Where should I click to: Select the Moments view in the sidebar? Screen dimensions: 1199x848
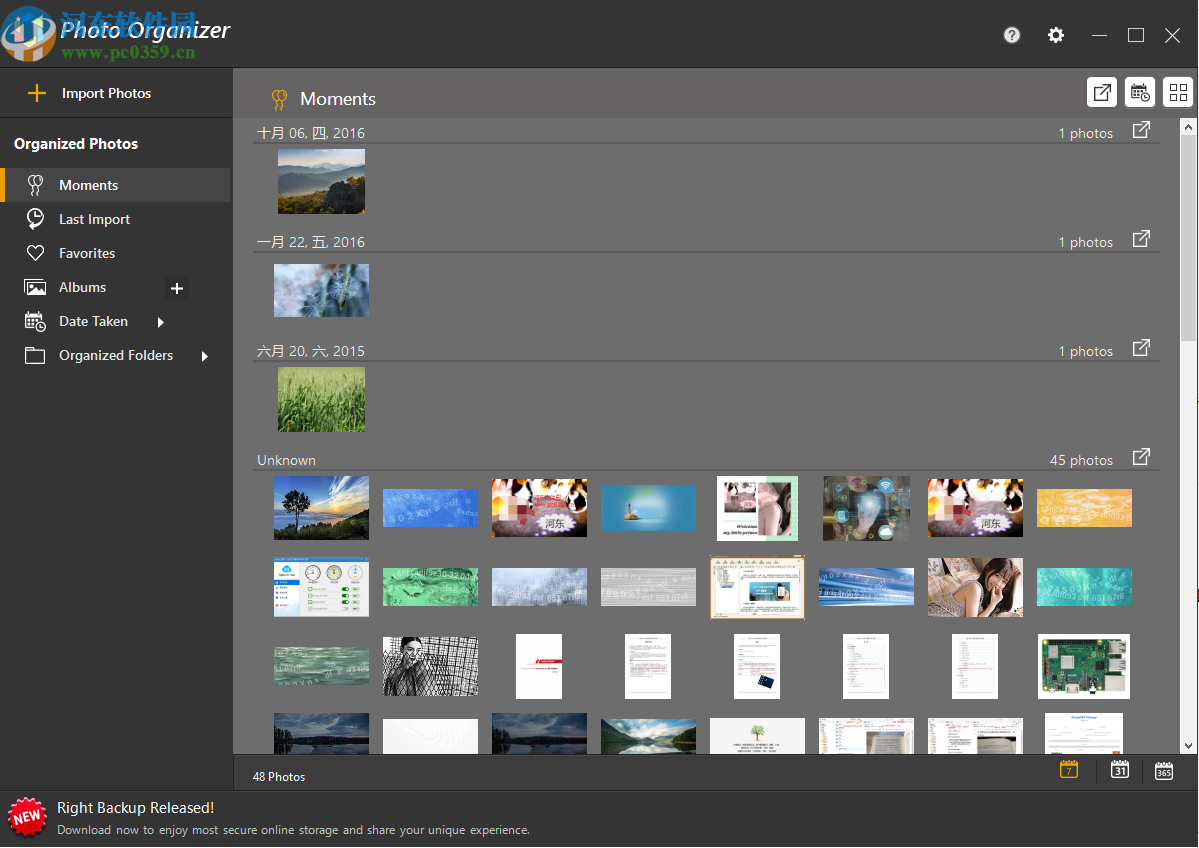tap(88, 185)
